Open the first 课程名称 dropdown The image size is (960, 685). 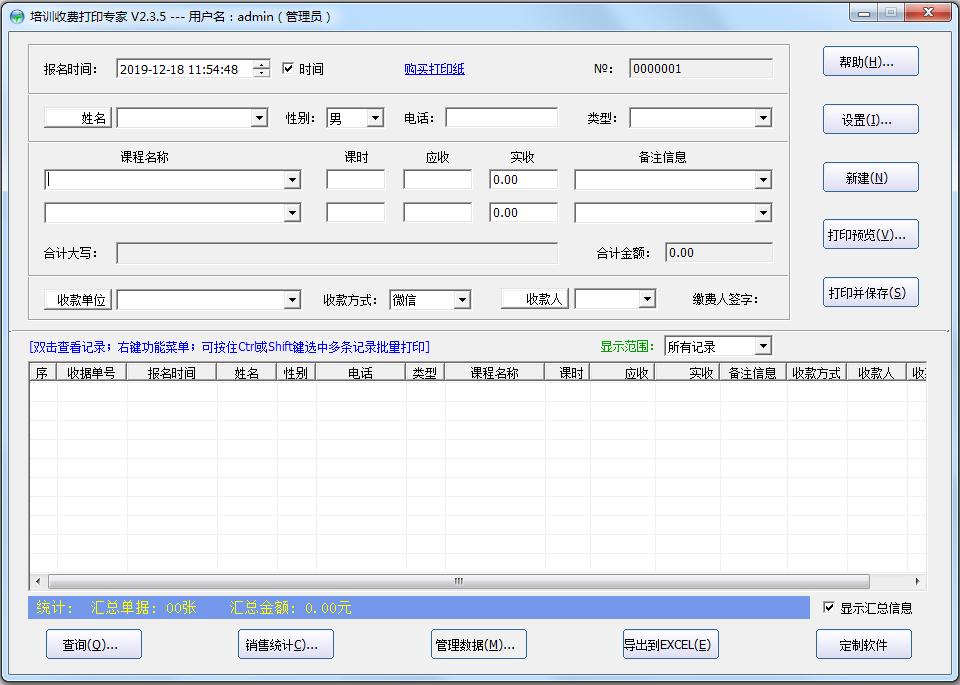click(292, 180)
